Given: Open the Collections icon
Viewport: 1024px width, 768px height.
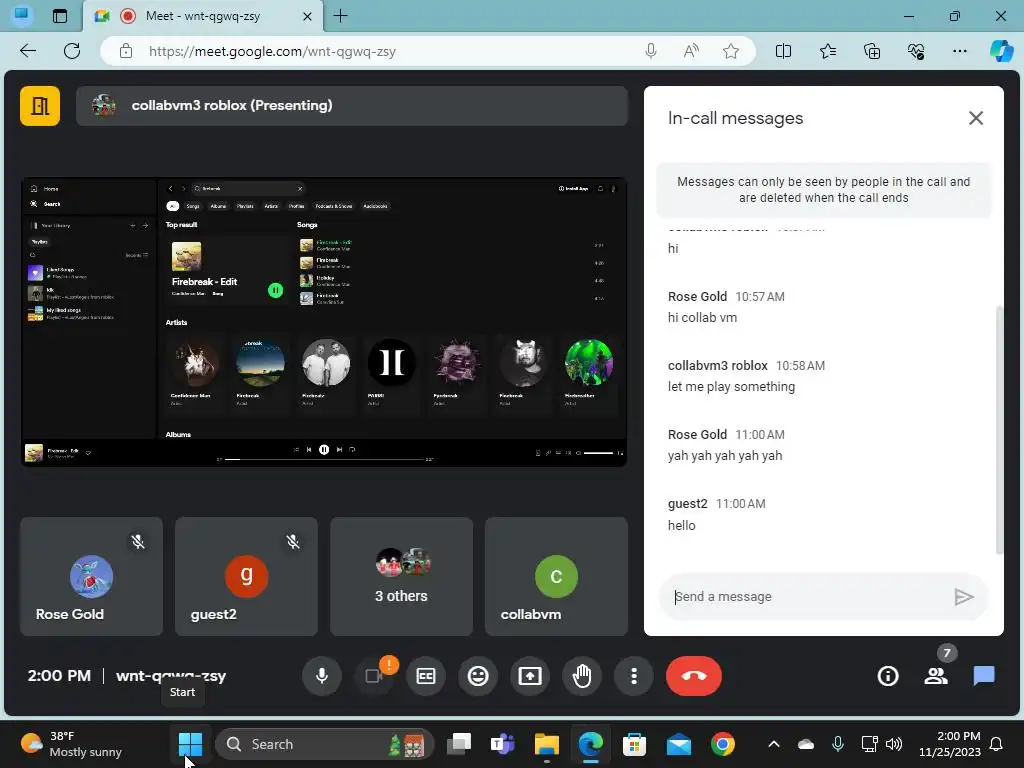Looking at the screenshot, I should [x=872, y=51].
